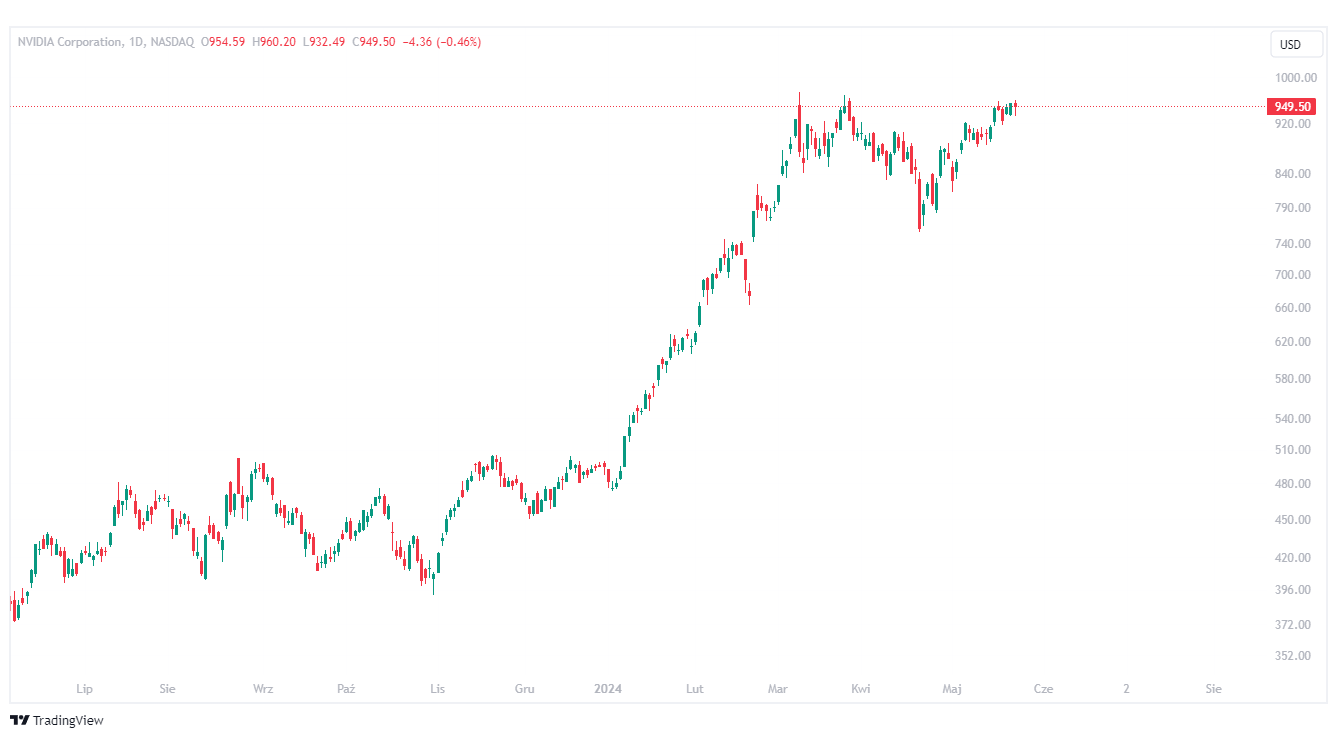Click the 1D interval label

(x=137, y=42)
